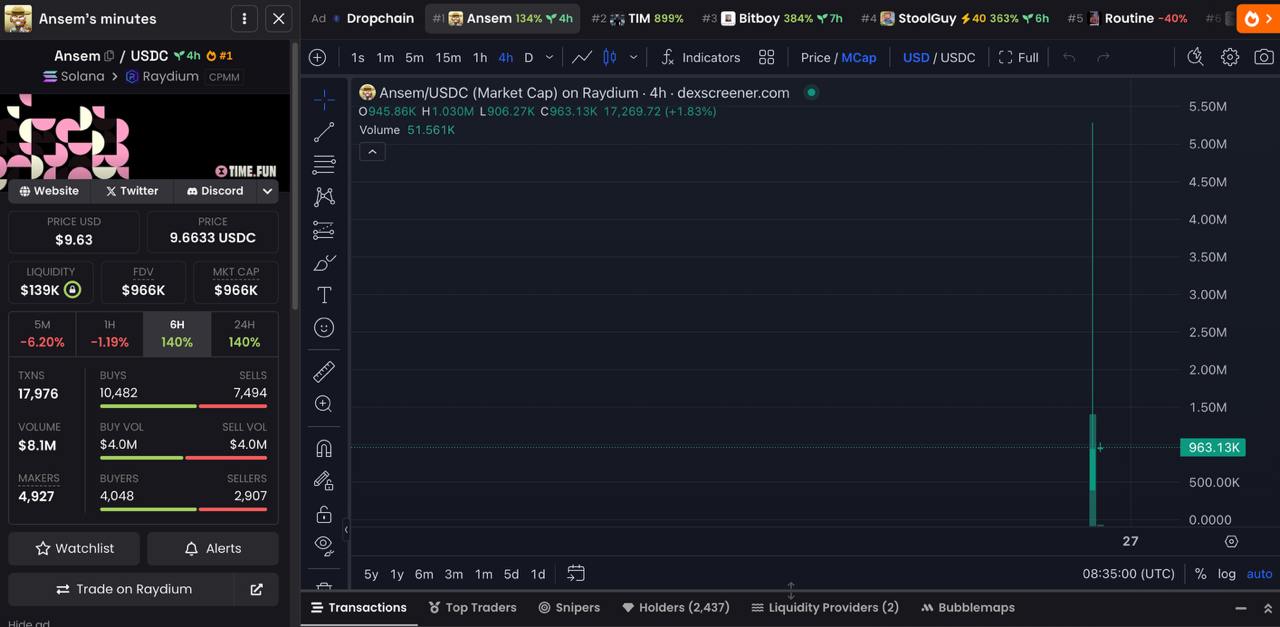Screen dimensions: 1280x627
Task: Open the timeframe dropdown arrow after D
Action: (x=549, y=58)
